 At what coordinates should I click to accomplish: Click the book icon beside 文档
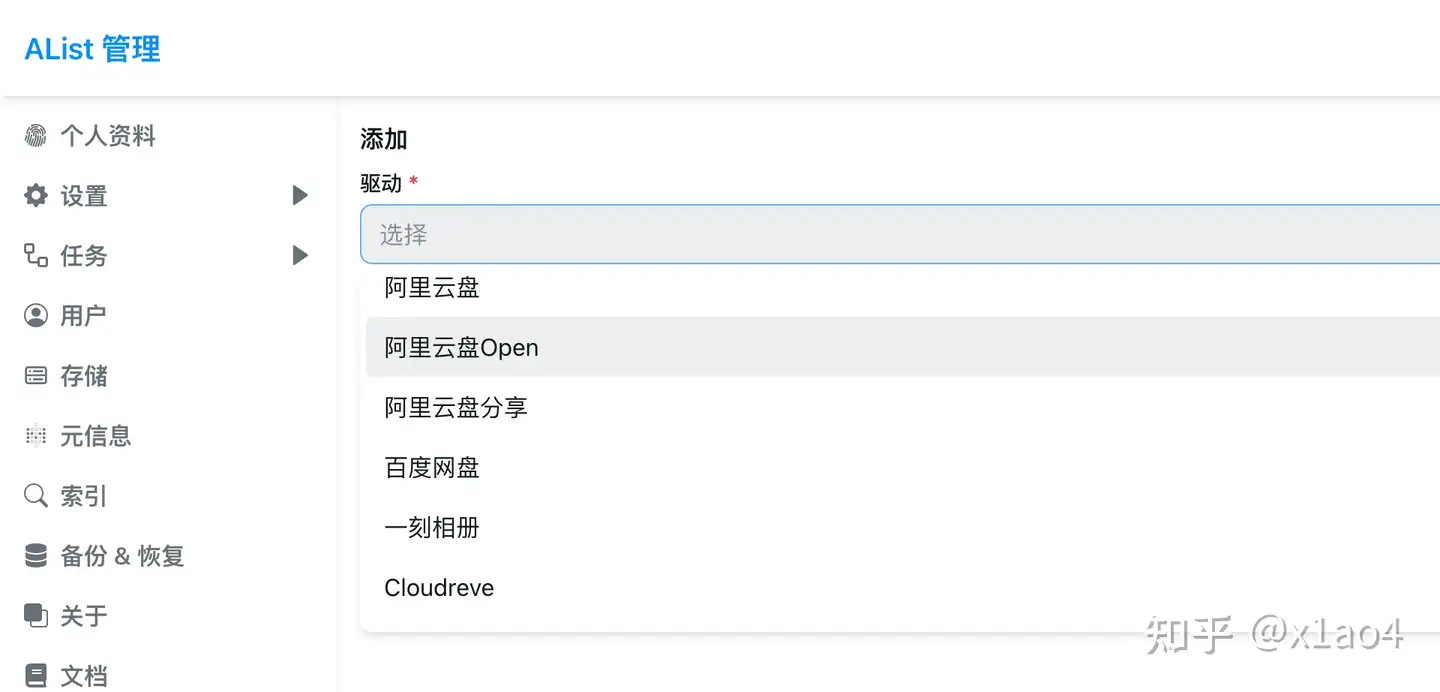36,676
